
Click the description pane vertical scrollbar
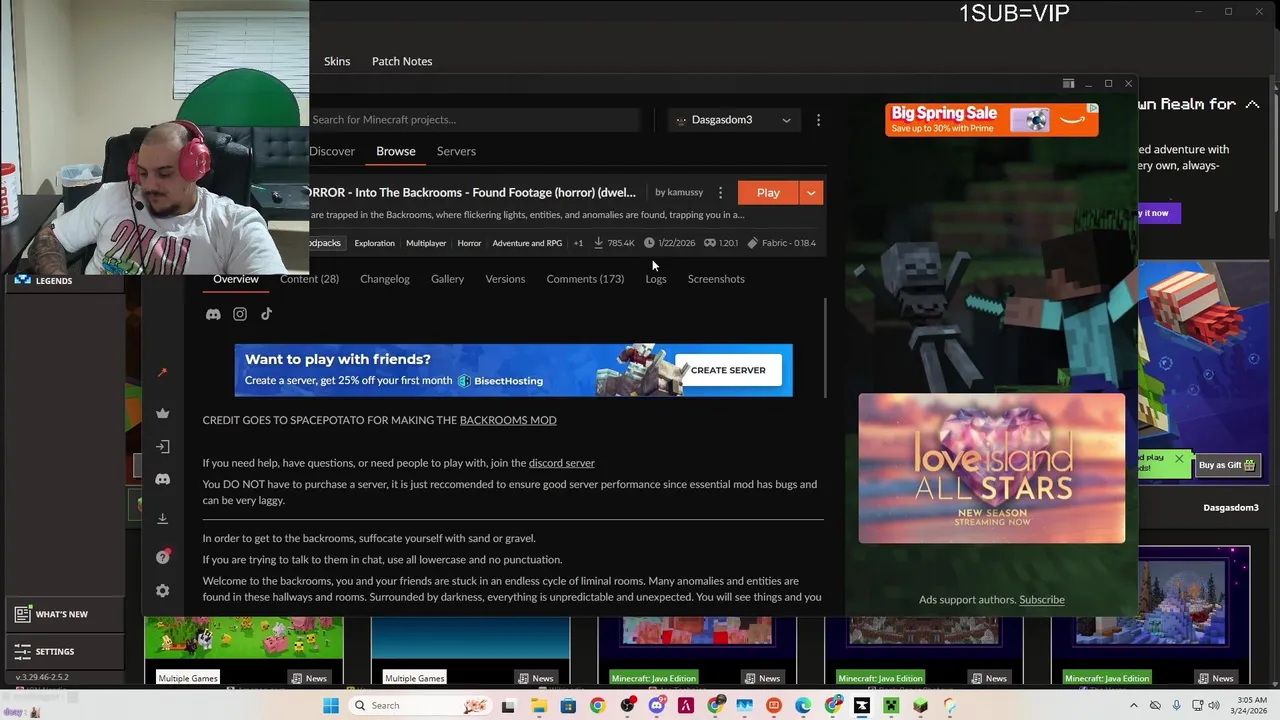pos(825,348)
